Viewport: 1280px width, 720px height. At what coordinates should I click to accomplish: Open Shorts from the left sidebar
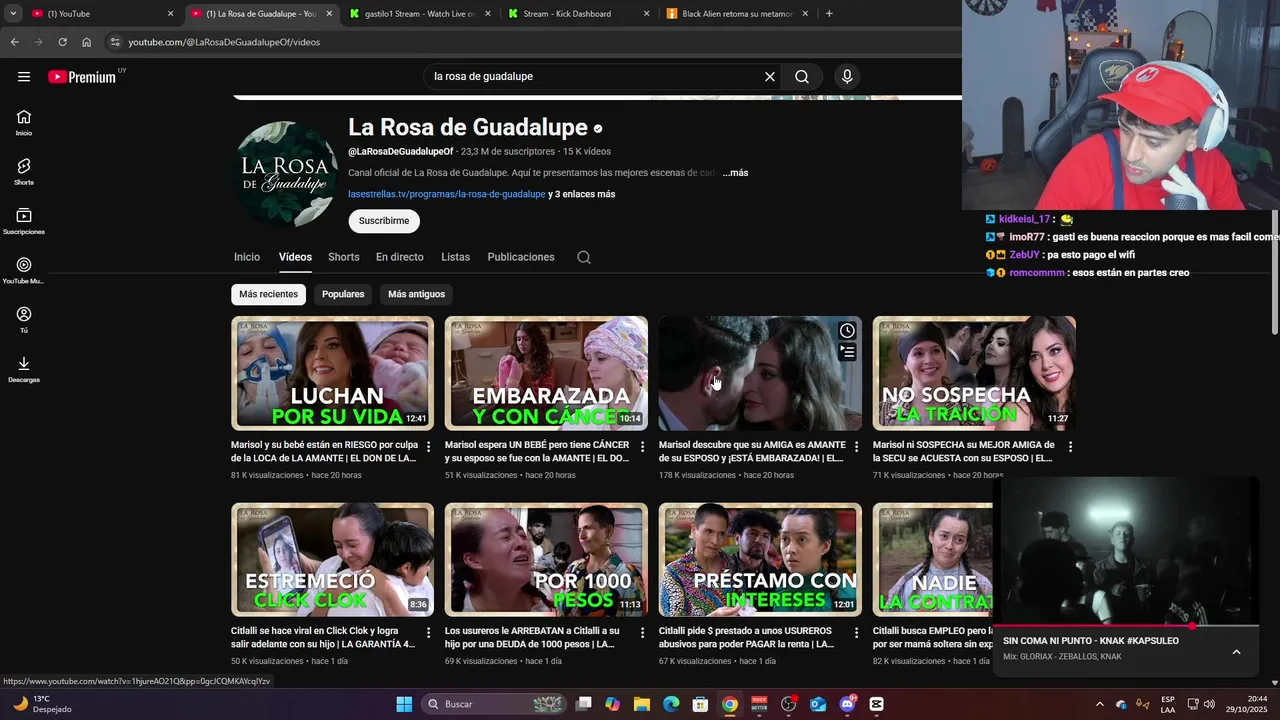pos(24,172)
